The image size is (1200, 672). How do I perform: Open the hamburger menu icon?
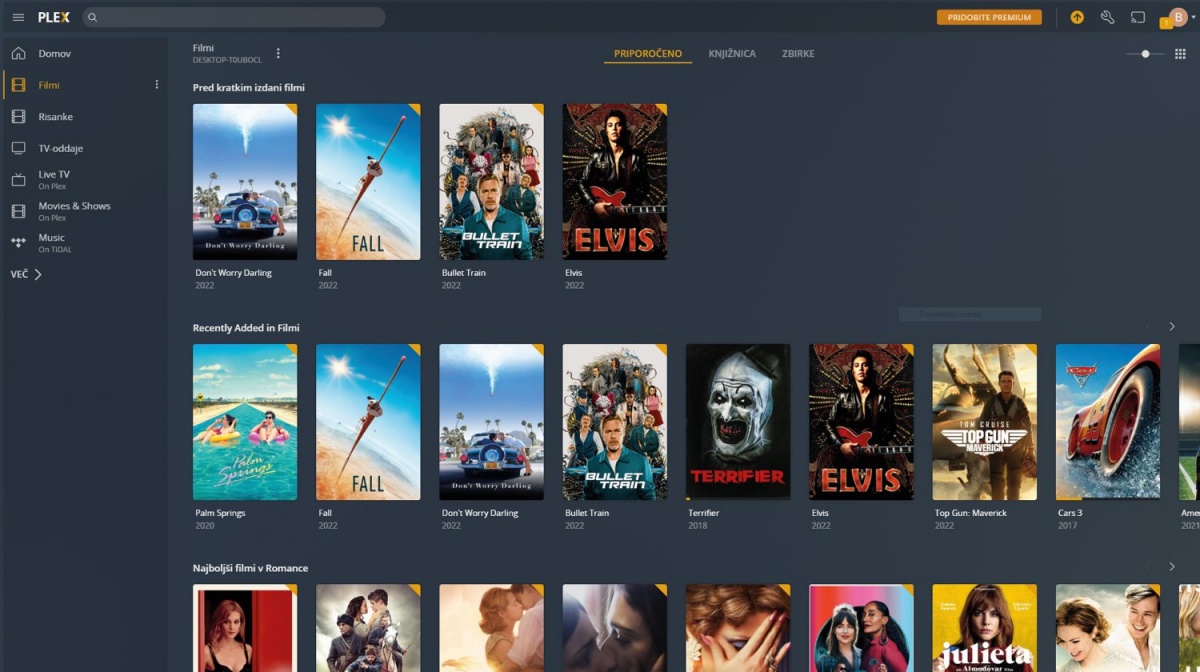(18, 17)
